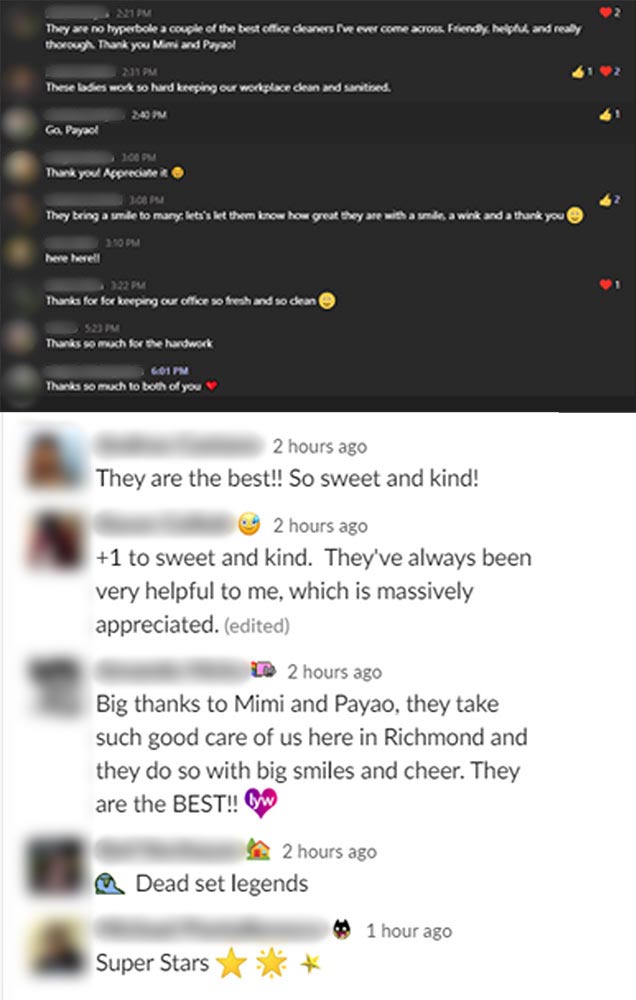Click the avatar next to "Dead set legends"

[56, 865]
